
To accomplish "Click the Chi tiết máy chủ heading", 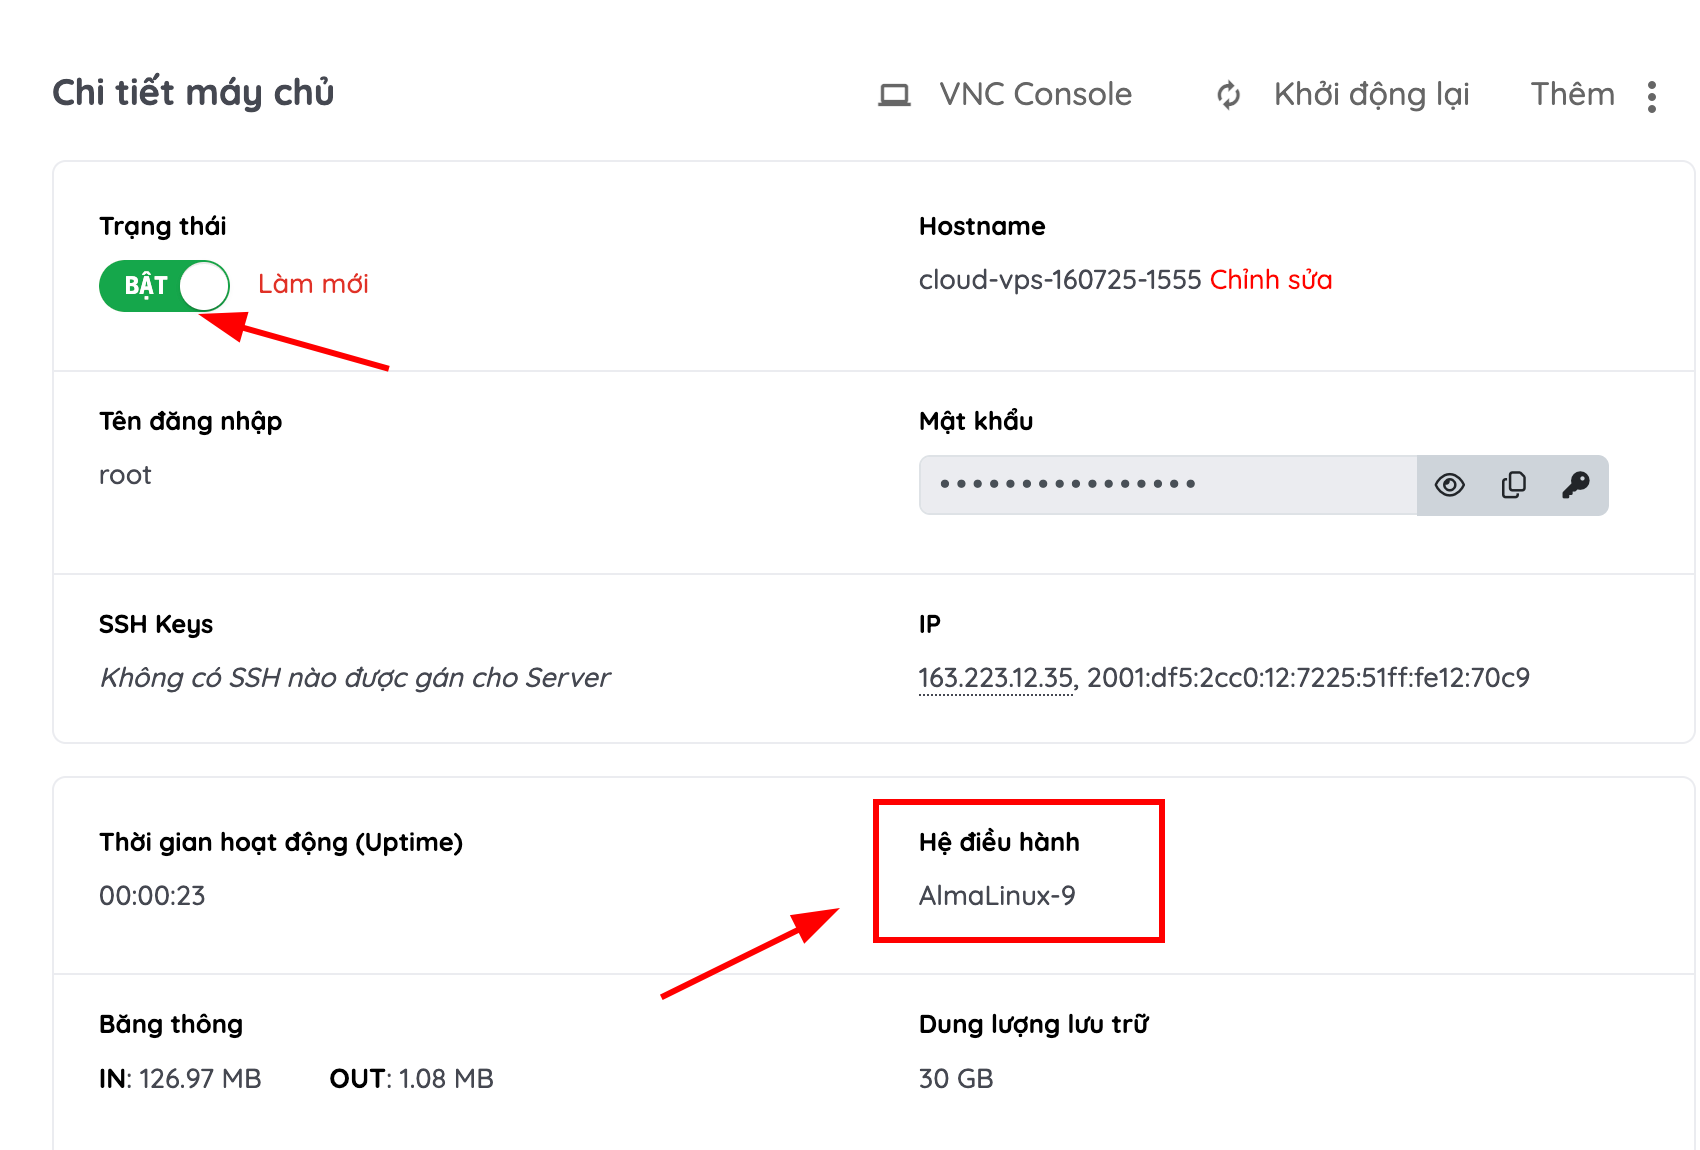I will (193, 93).
